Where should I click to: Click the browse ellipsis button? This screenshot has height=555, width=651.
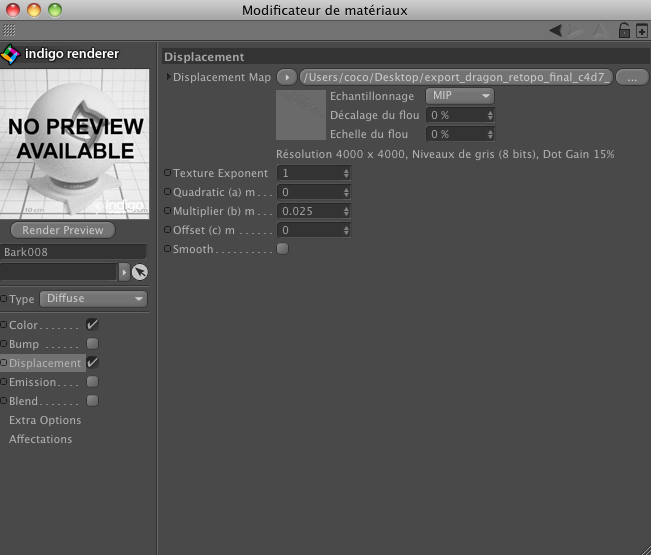coord(632,77)
